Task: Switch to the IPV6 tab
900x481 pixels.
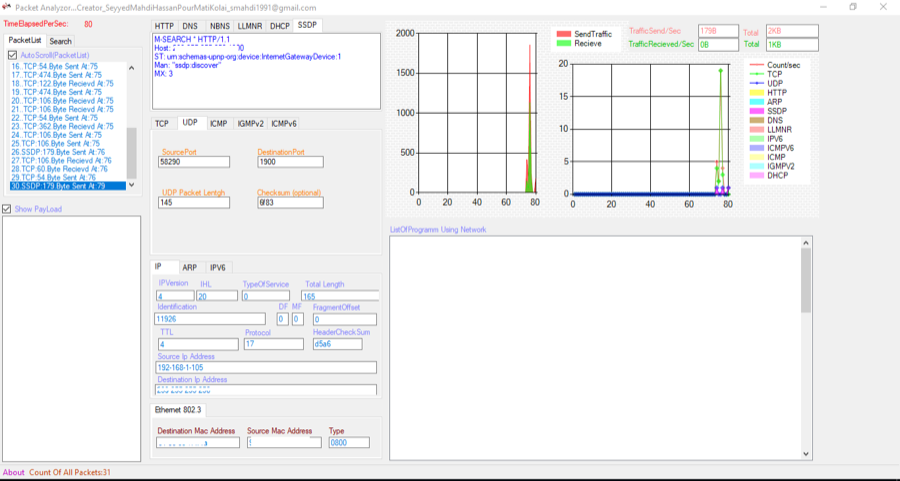Action: tap(218, 268)
